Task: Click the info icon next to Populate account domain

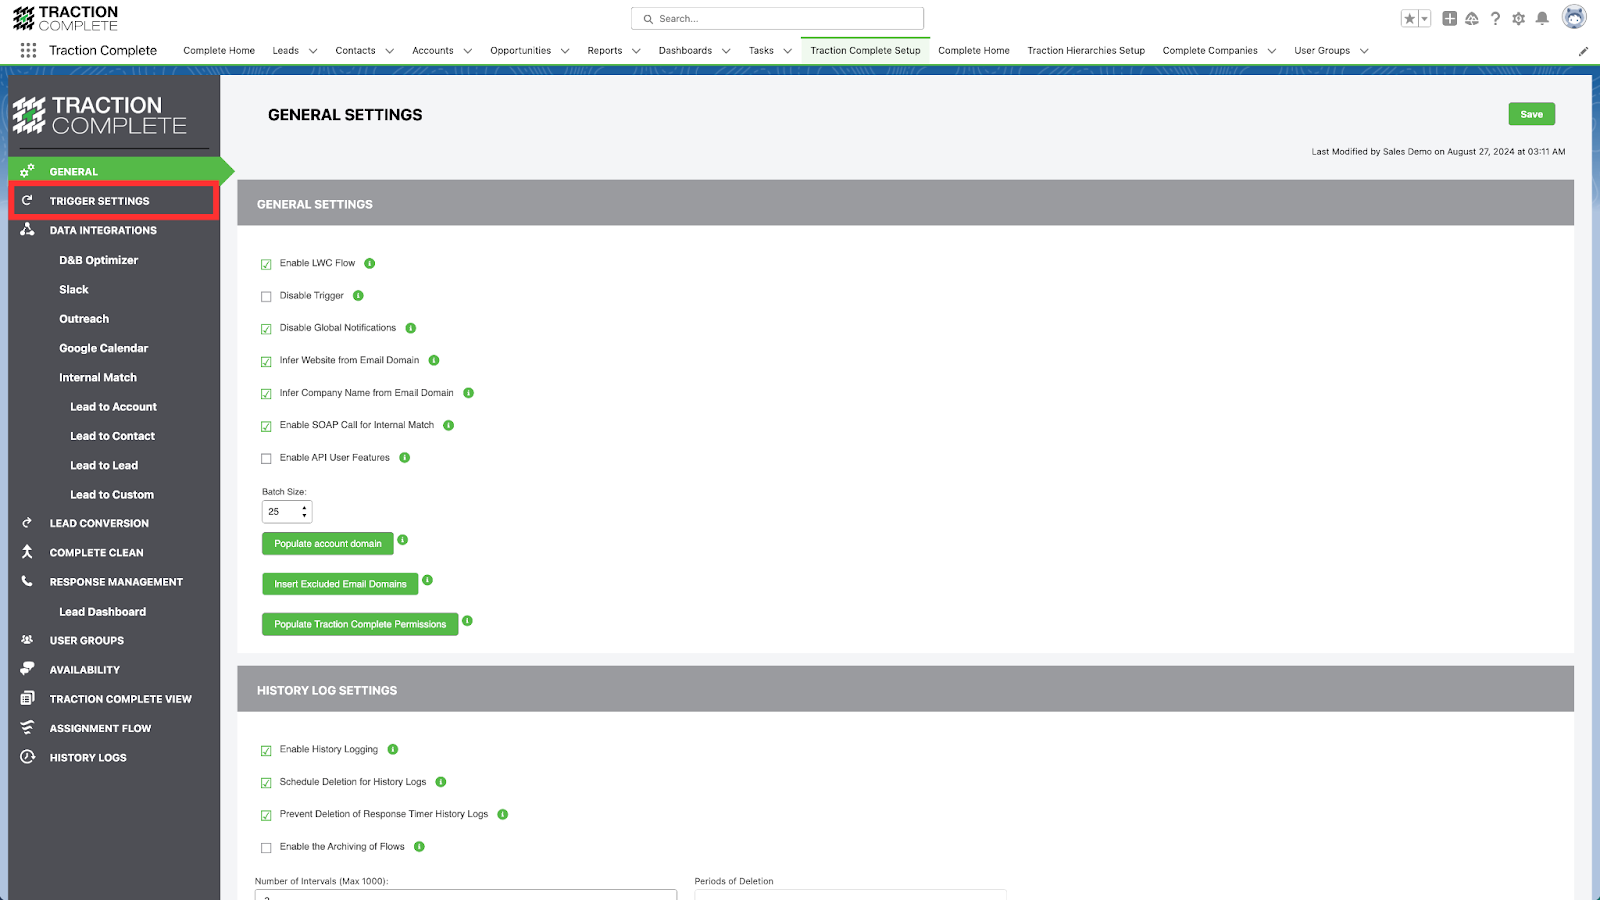Action: pyautogui.click(x=403, y=540)
